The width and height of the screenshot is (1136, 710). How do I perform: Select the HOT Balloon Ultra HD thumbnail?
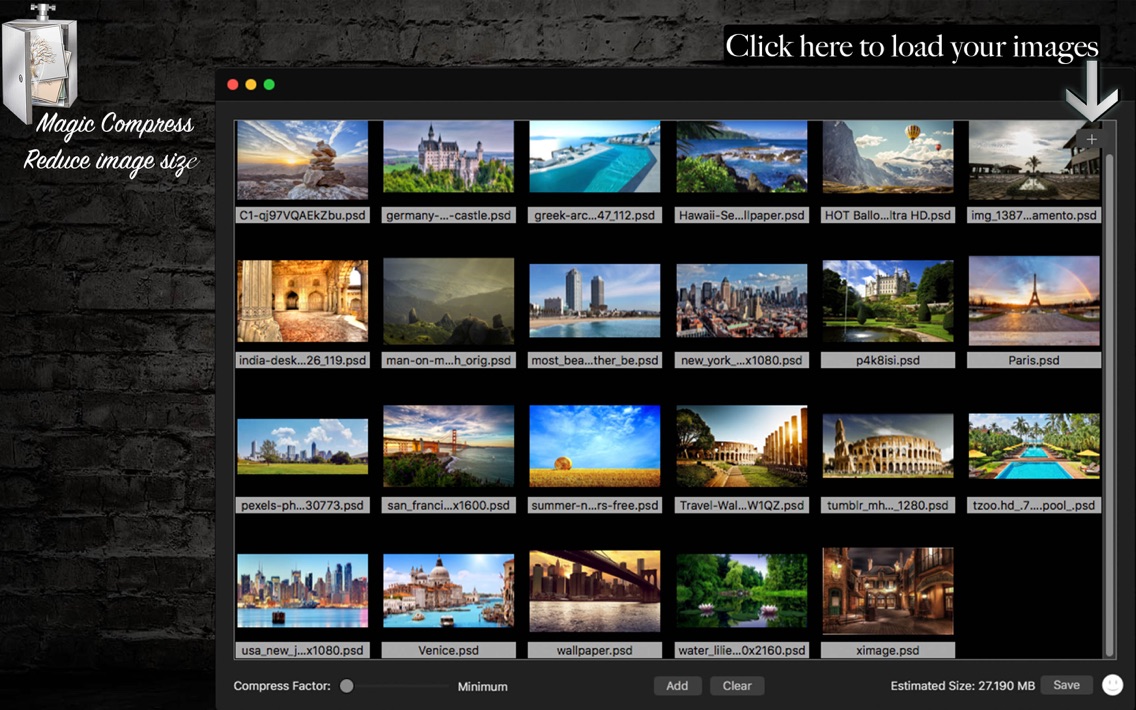click(887, 157)
